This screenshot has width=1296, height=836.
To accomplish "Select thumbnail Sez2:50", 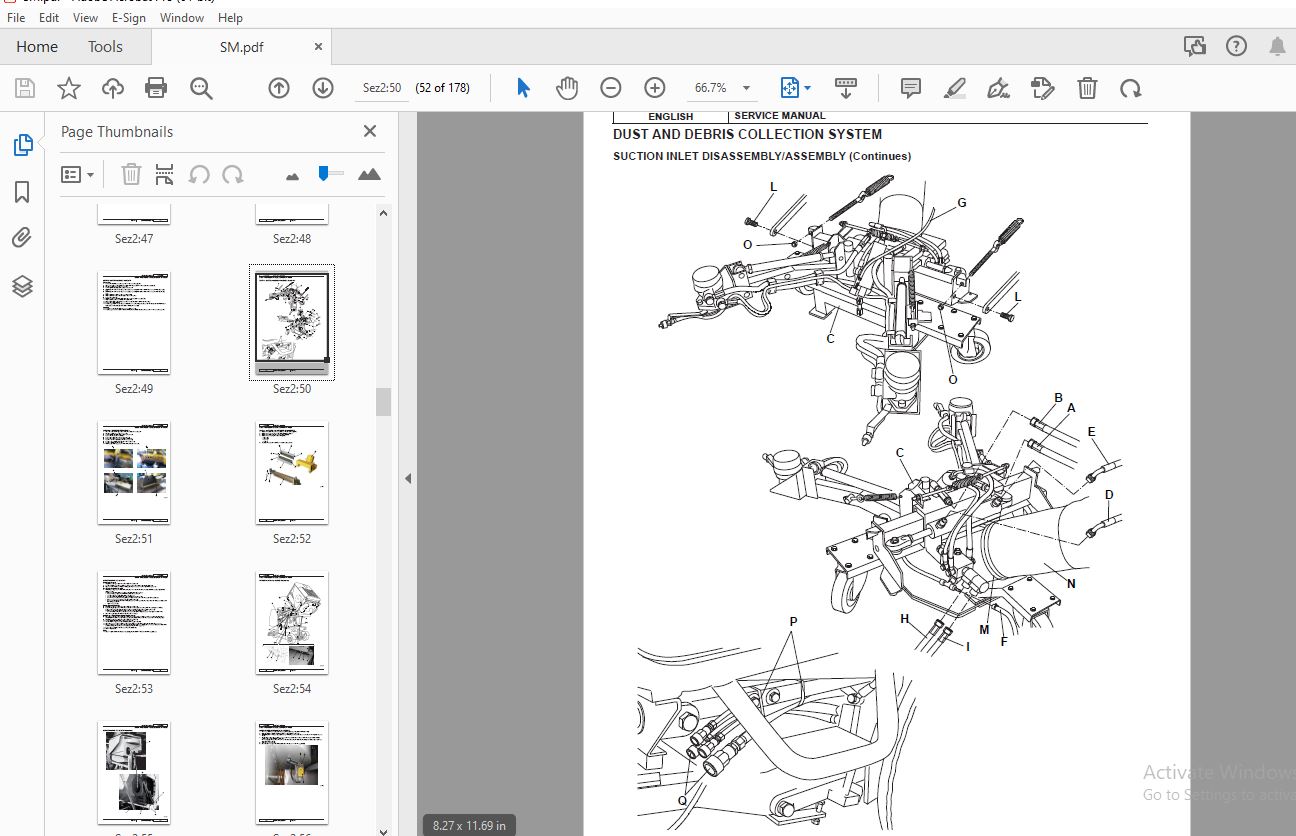I will (x=292, y=322).
